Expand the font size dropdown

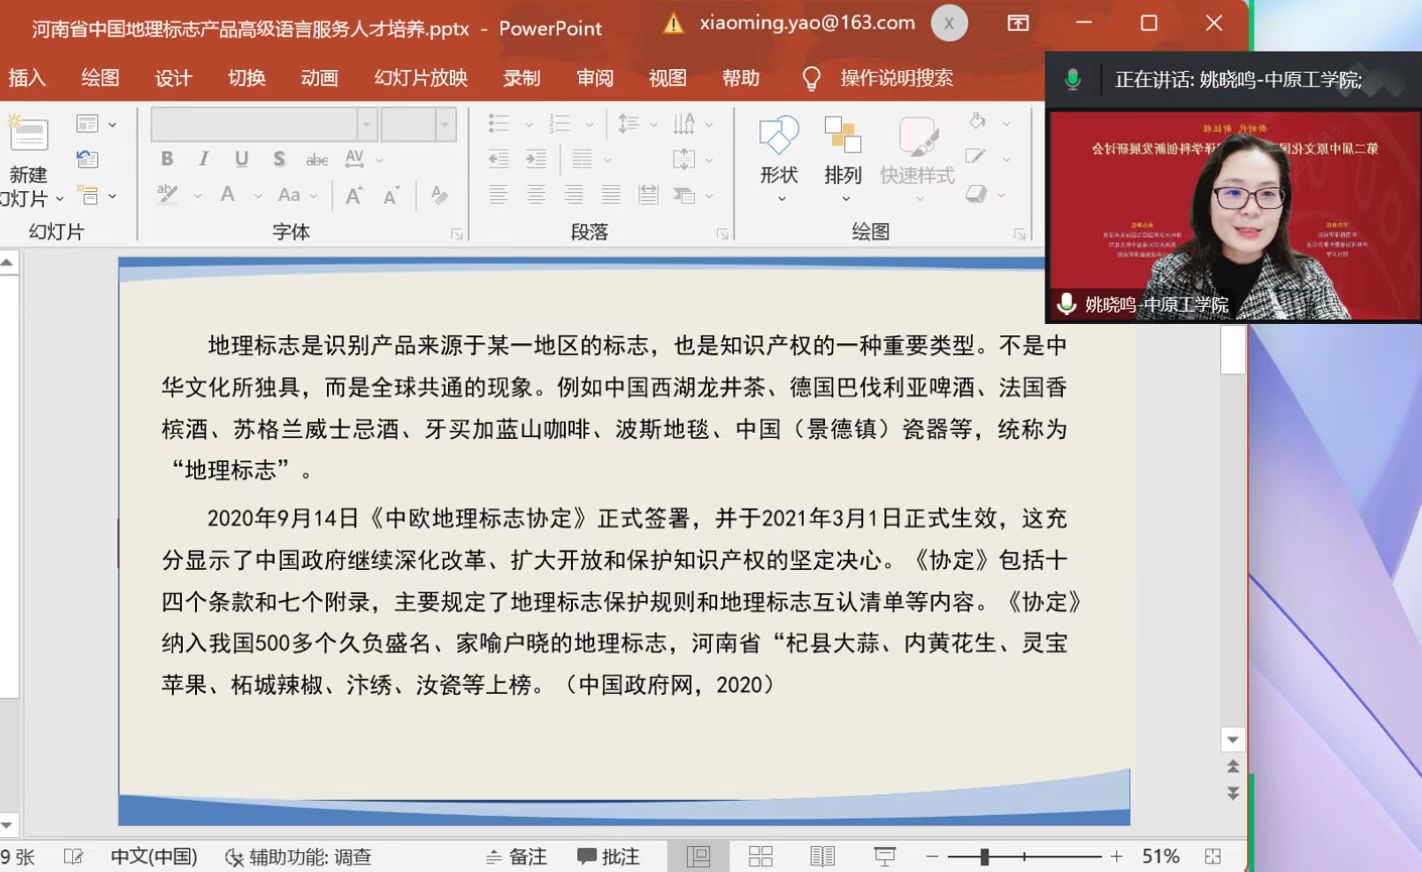tap(445, 125)
